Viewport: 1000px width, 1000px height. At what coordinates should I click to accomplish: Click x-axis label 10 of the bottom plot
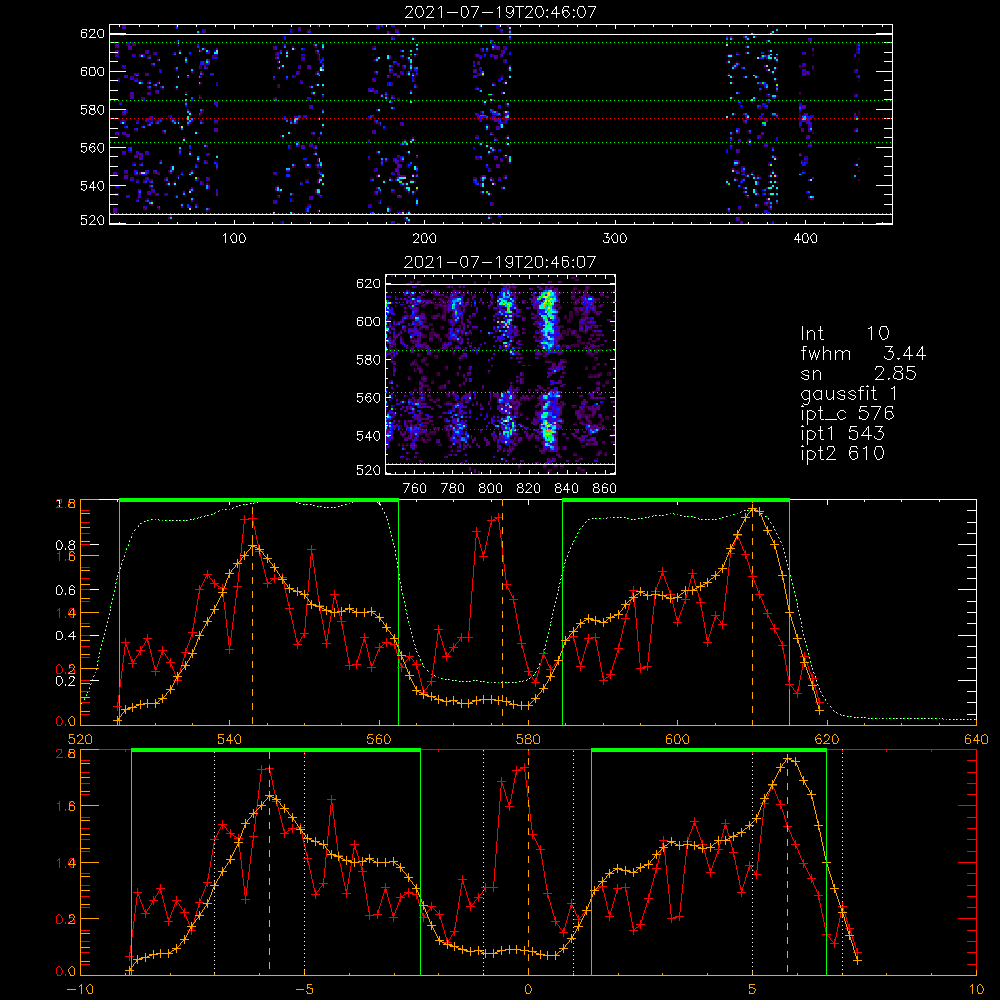click(x=976, y=989)
